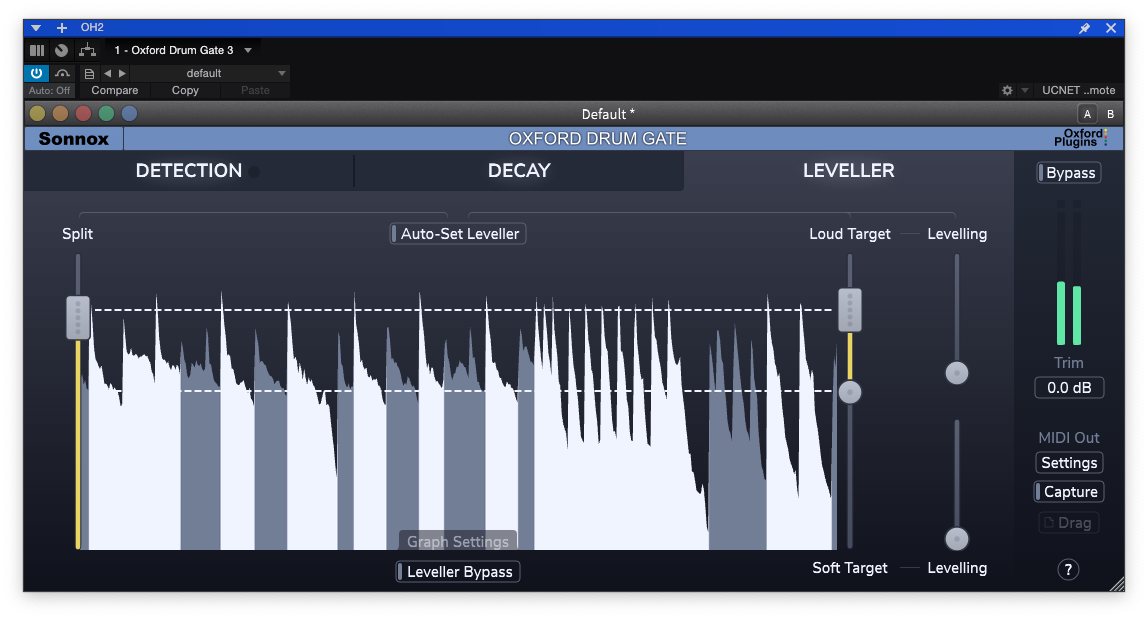Image resolution: width=1148 pixels, height=619 pixels.
Task: Click the Trim 0.0 dB value field
Action: click(1069, 388)
